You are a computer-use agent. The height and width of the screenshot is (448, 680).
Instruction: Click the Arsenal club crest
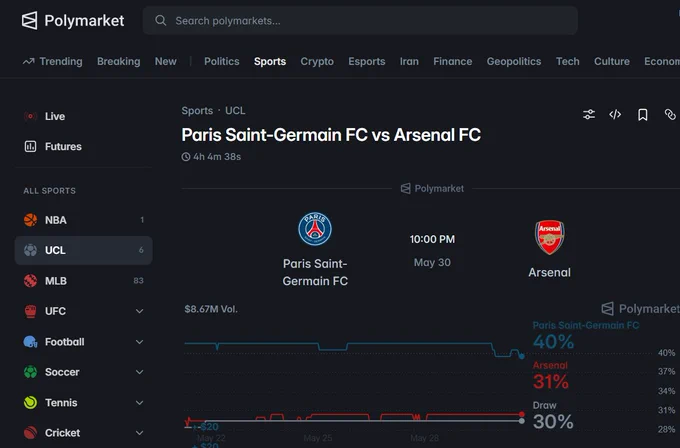(549, 237)
